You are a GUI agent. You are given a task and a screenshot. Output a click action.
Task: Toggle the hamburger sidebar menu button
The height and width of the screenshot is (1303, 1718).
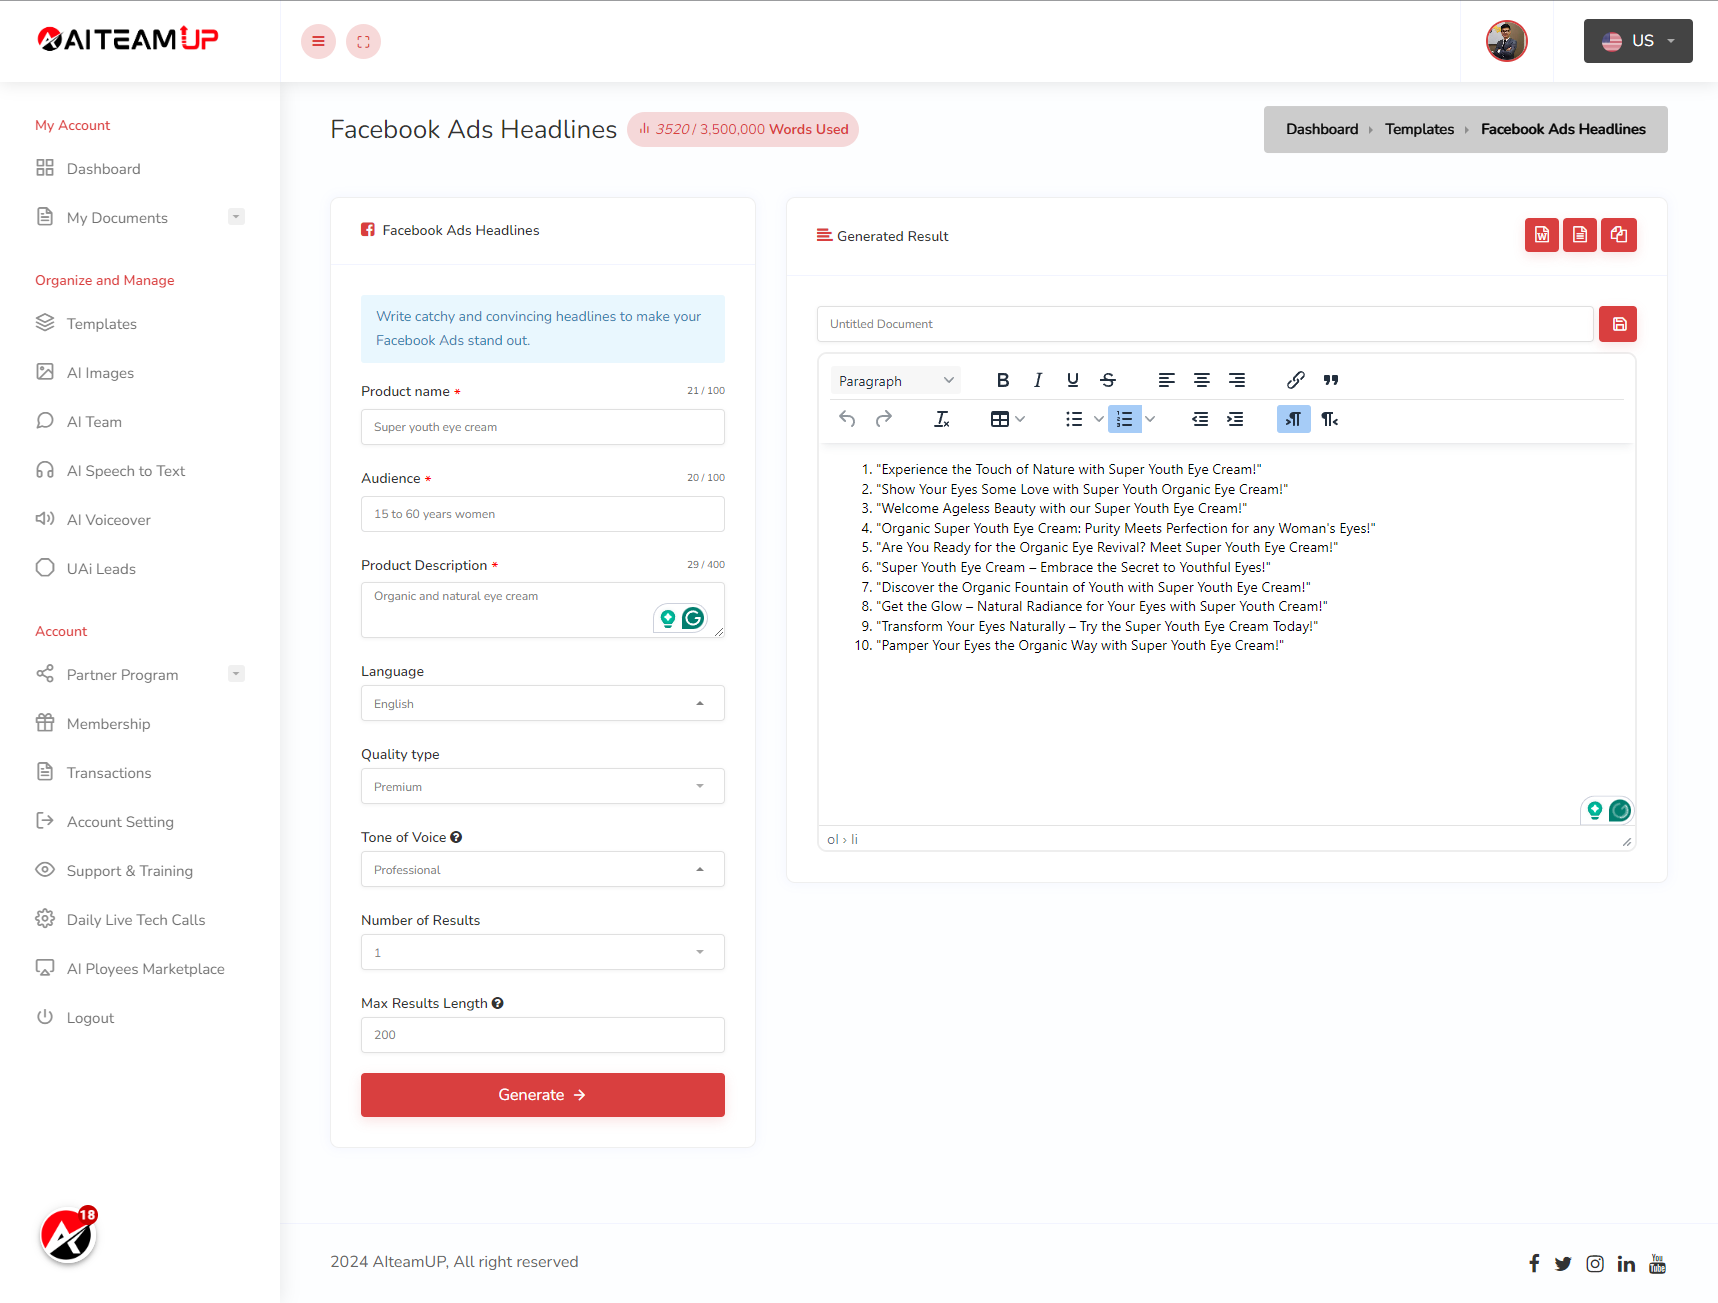318,41
